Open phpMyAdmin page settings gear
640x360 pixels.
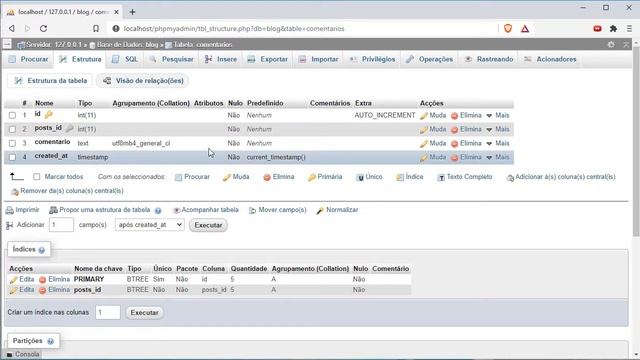(611, 44)
